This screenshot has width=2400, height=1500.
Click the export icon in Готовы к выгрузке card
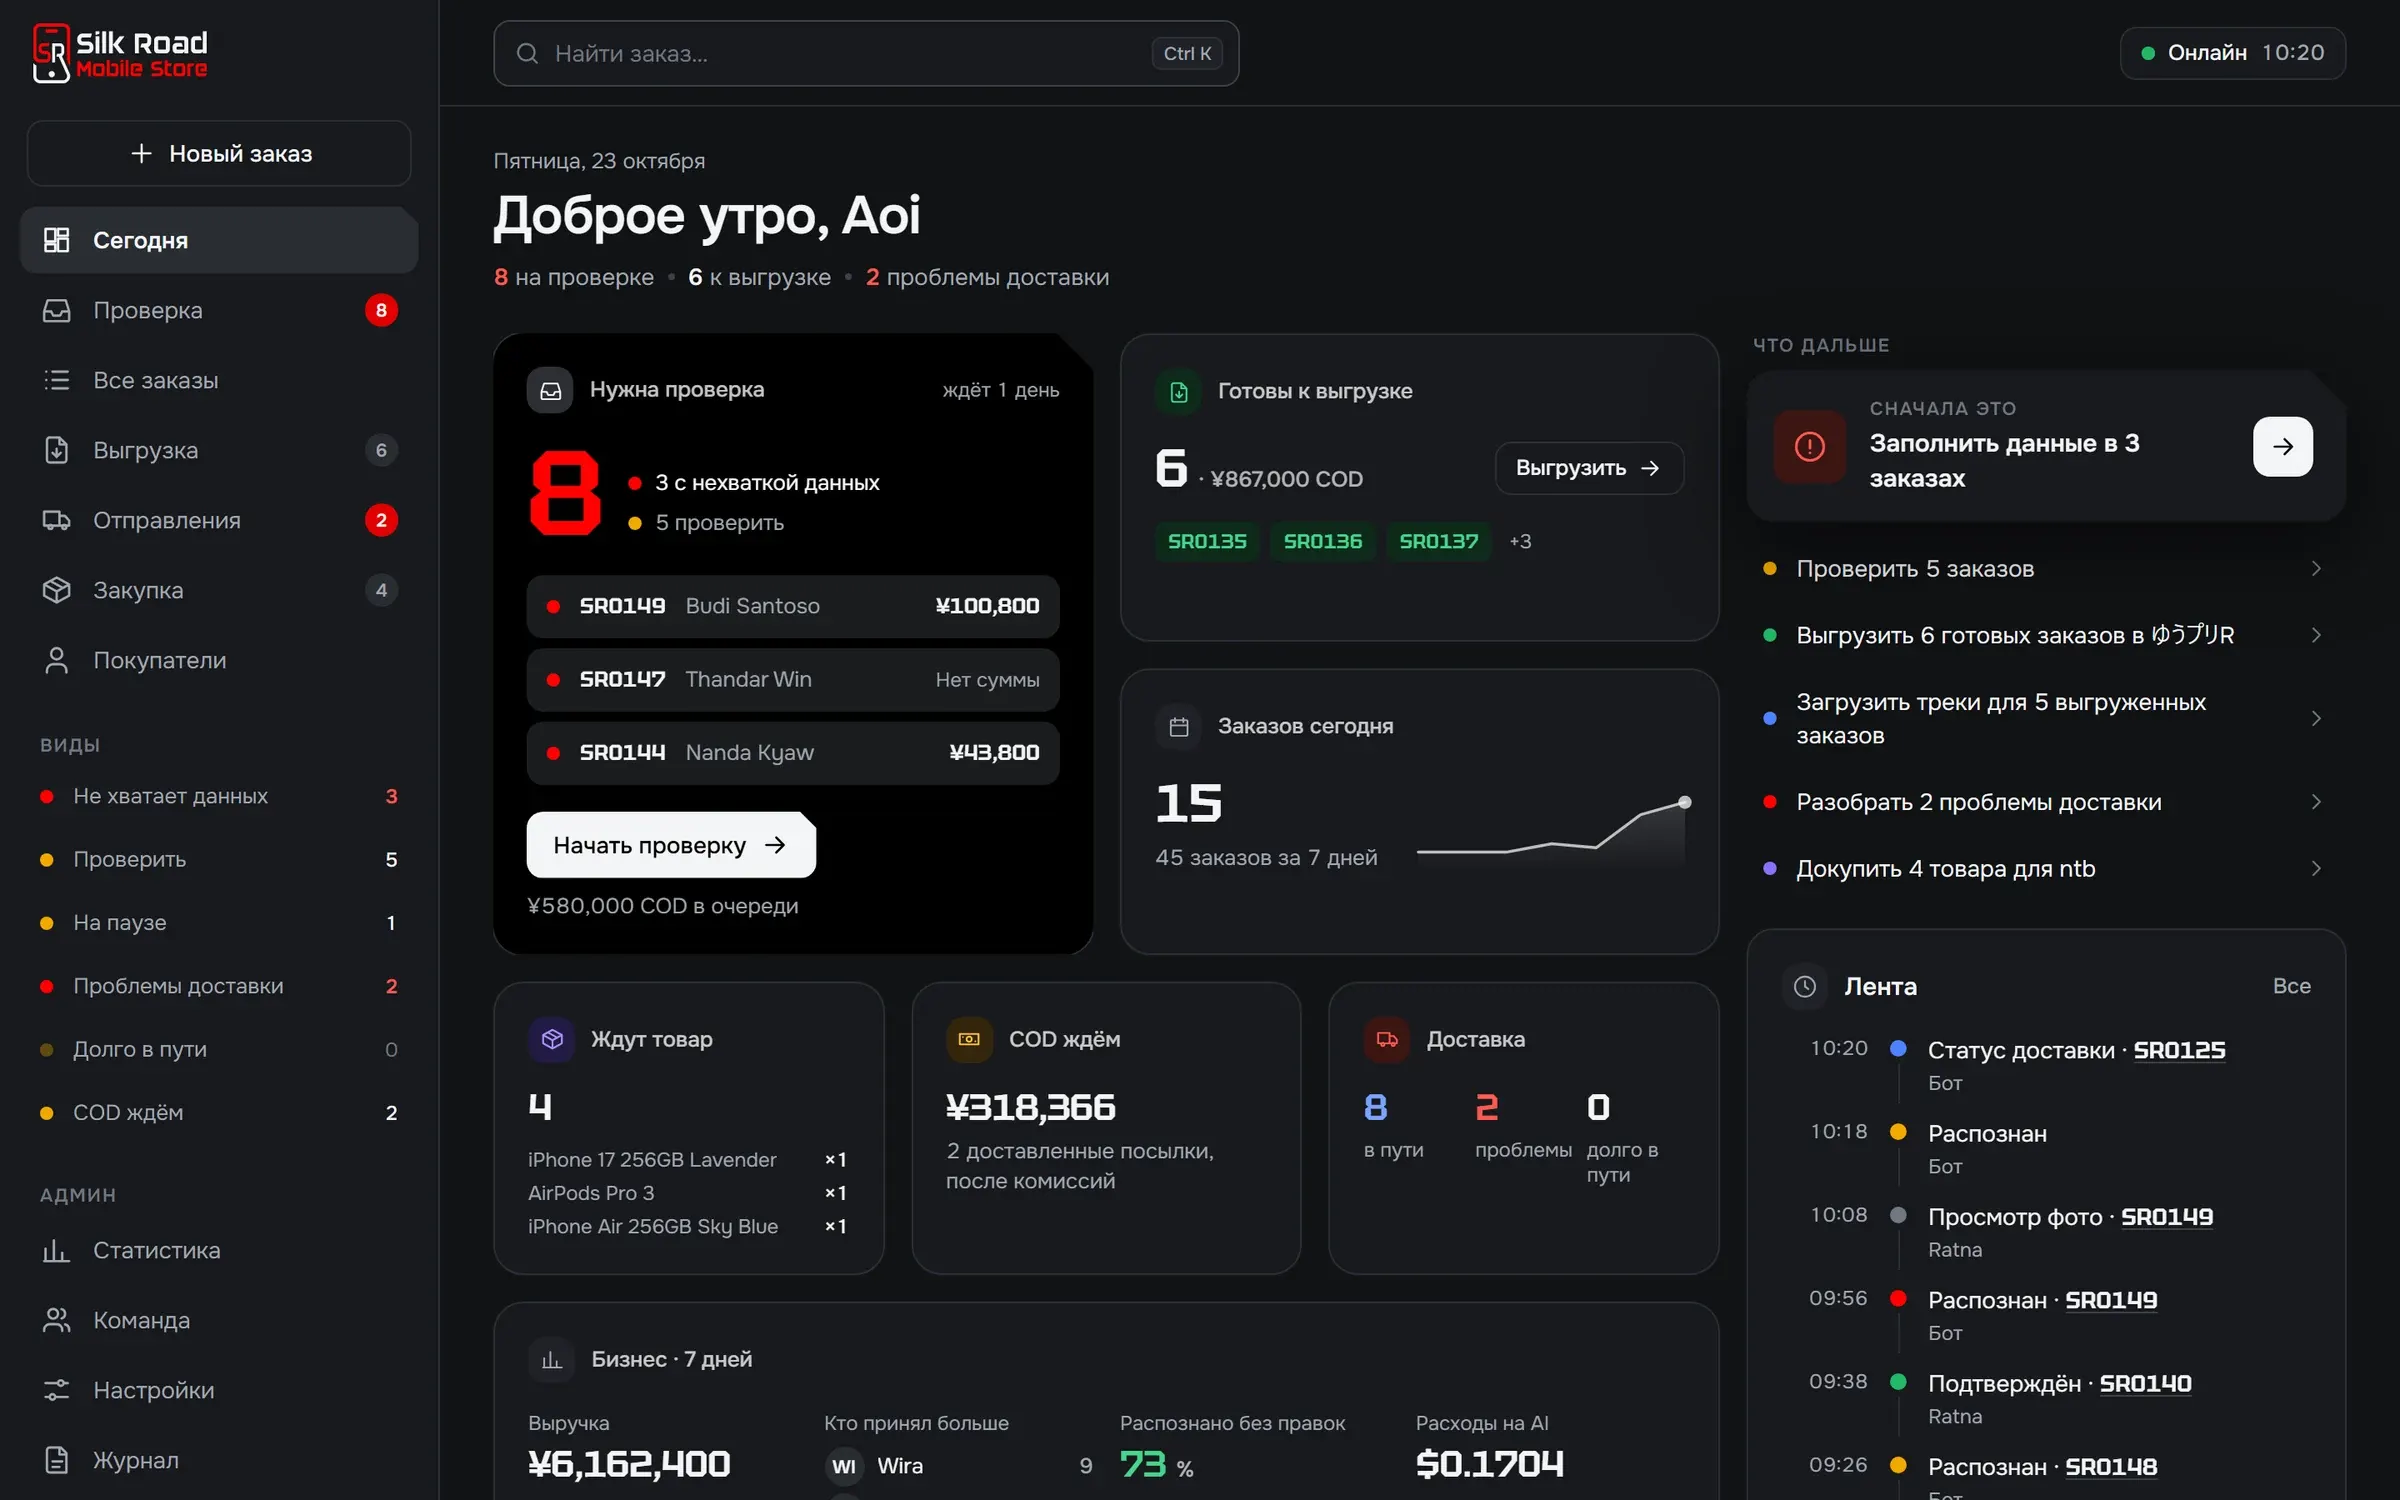pyautogui.click(x=1178, y=391)
